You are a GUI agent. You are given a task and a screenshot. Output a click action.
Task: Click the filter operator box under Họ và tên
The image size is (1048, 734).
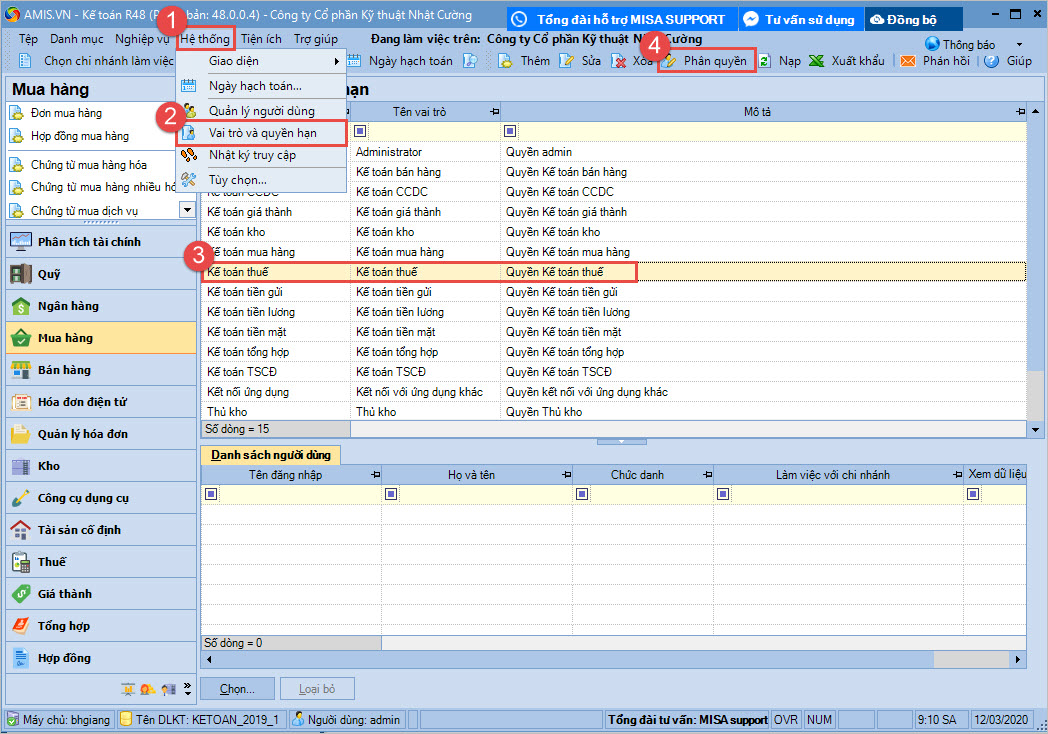[x=389, y=494]
